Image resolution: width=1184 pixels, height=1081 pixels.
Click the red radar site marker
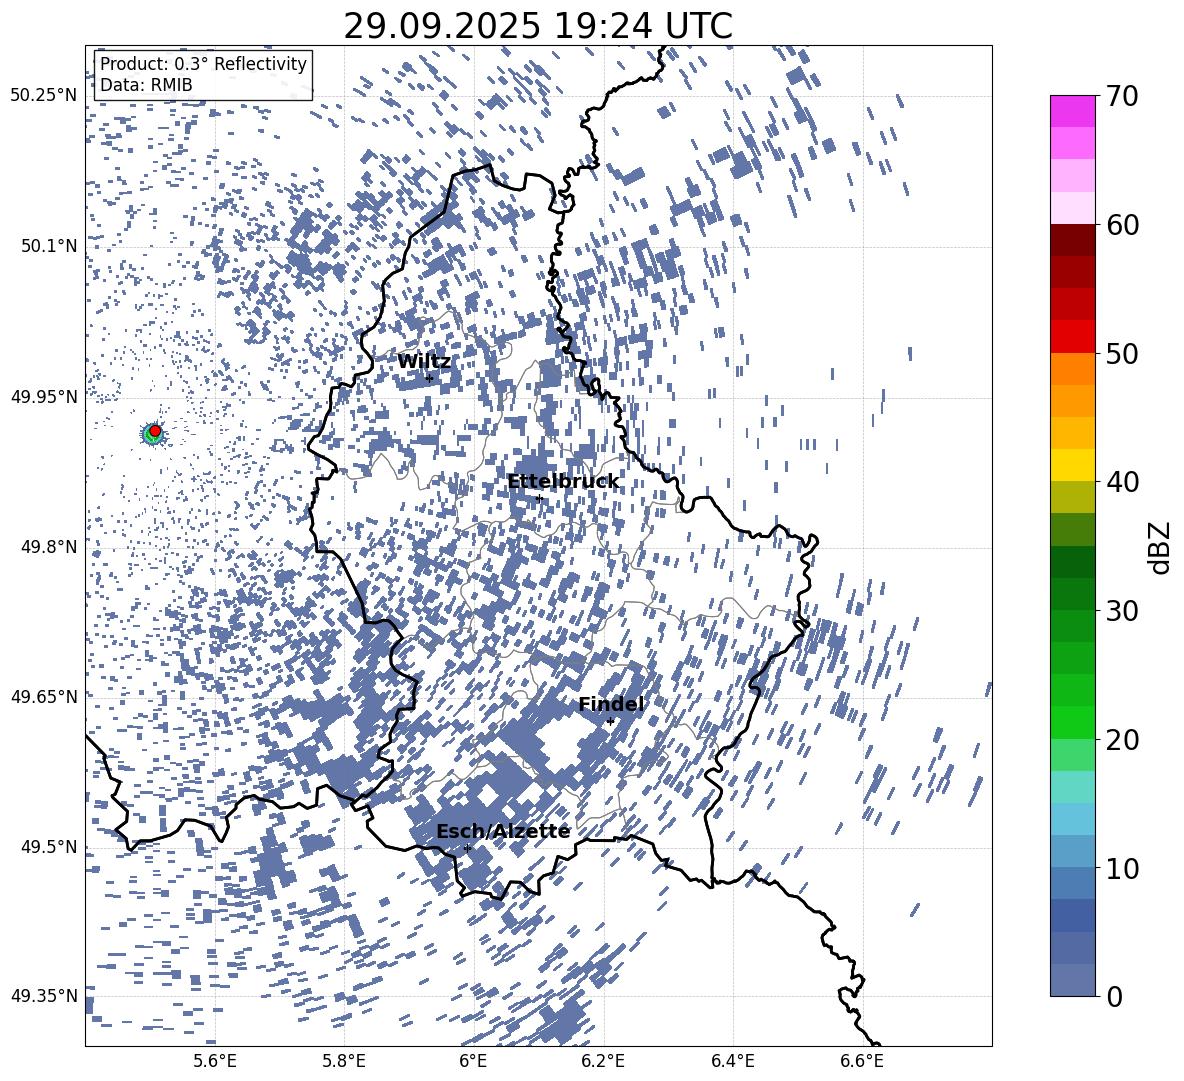pyautogui.click(x=155, y=431)
